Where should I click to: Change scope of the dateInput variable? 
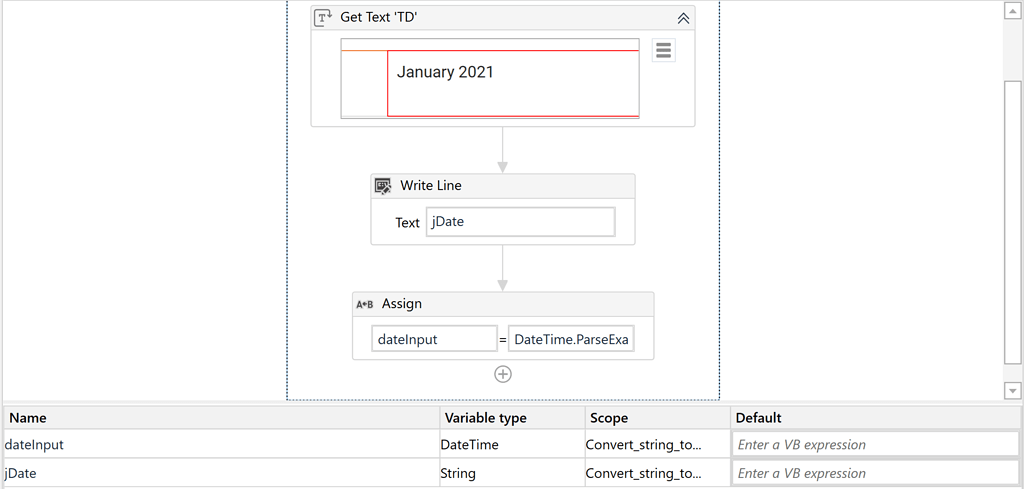click(656, 445)
